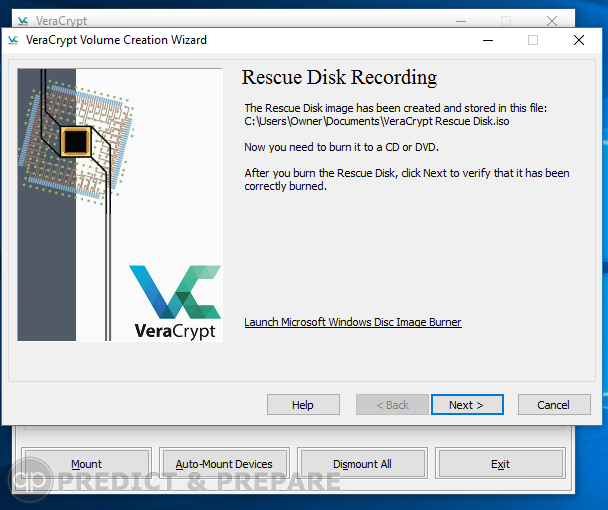Cancel the Volume Creation Wizard
This screenshot has width=608, height=510.
[554, 405]
